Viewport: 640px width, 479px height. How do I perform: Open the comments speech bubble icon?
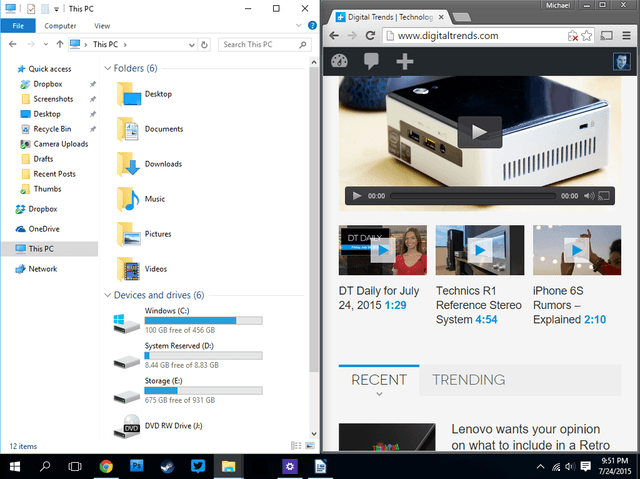click(x=371, y=61)
